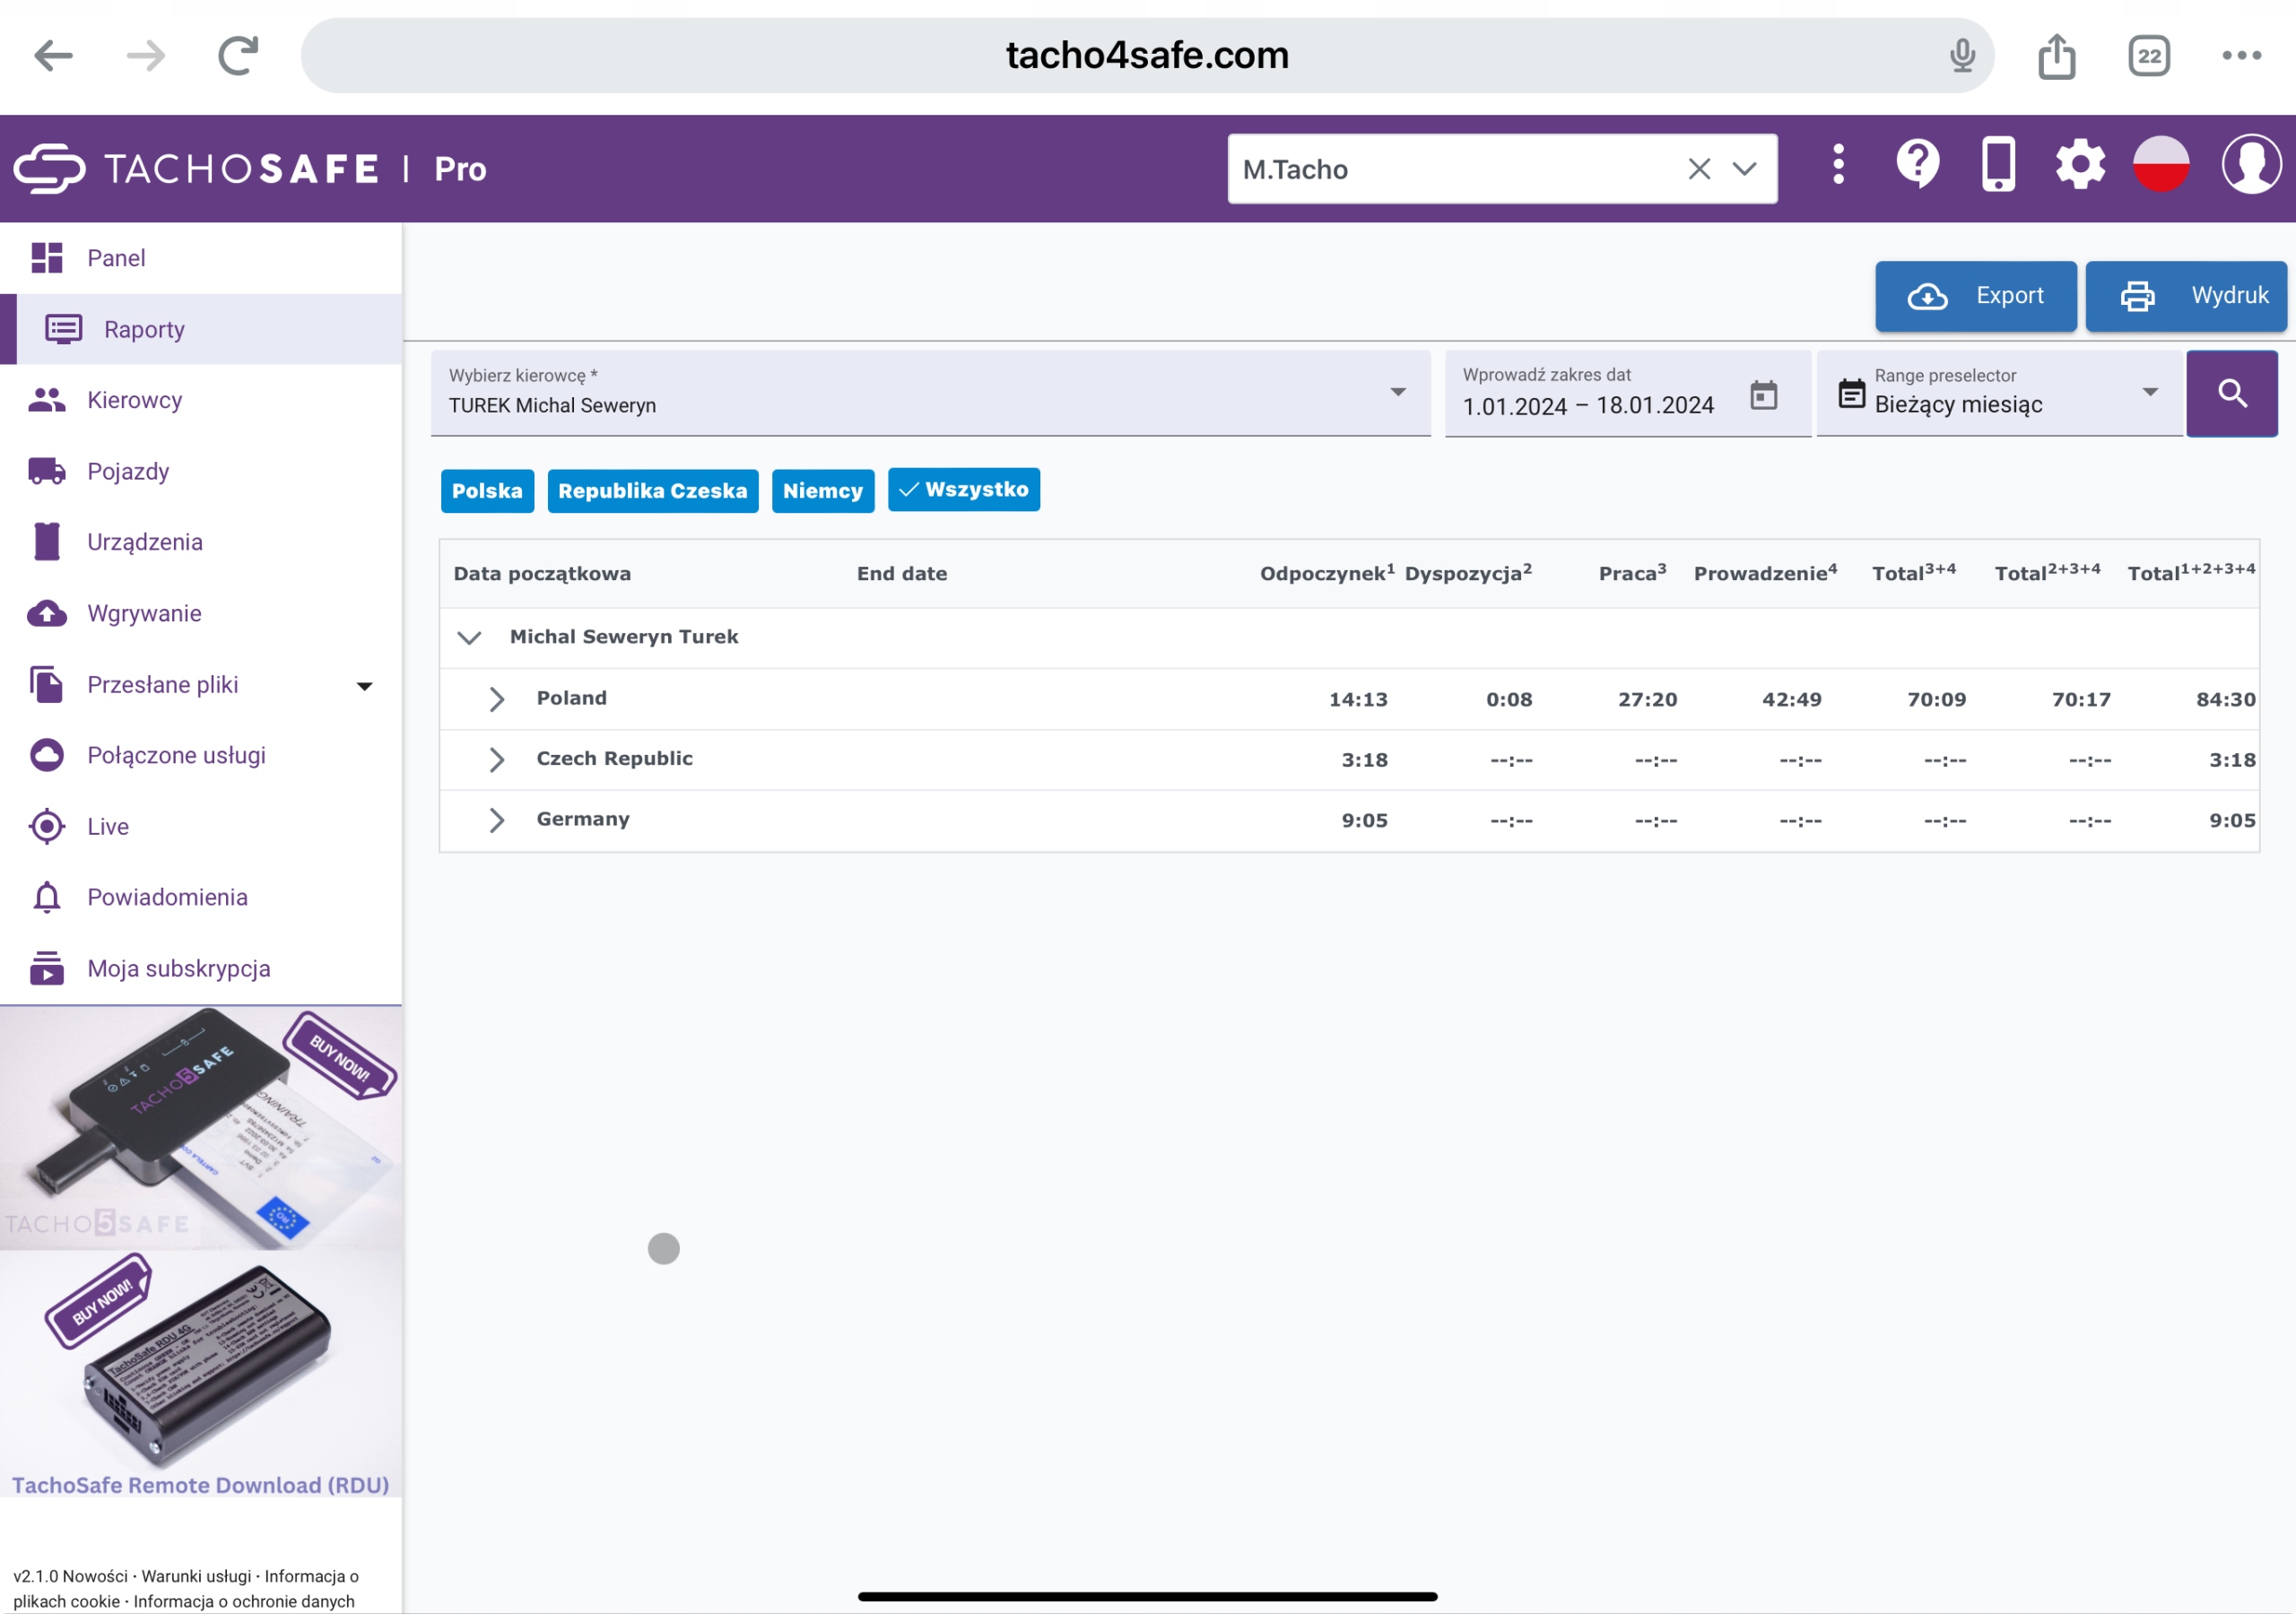Open settings gear in header
This screenshot has height=1614, width=2296.
pos(2079,164)
